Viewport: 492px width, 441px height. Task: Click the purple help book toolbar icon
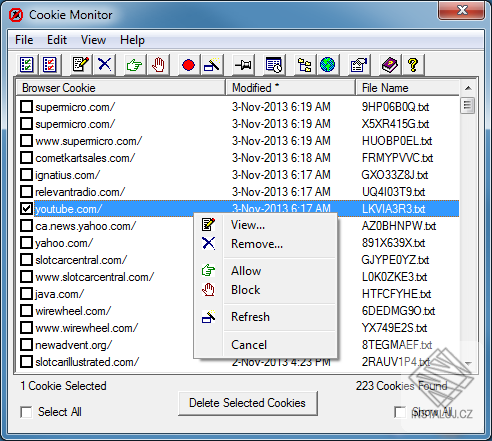(x=389, y=65)
